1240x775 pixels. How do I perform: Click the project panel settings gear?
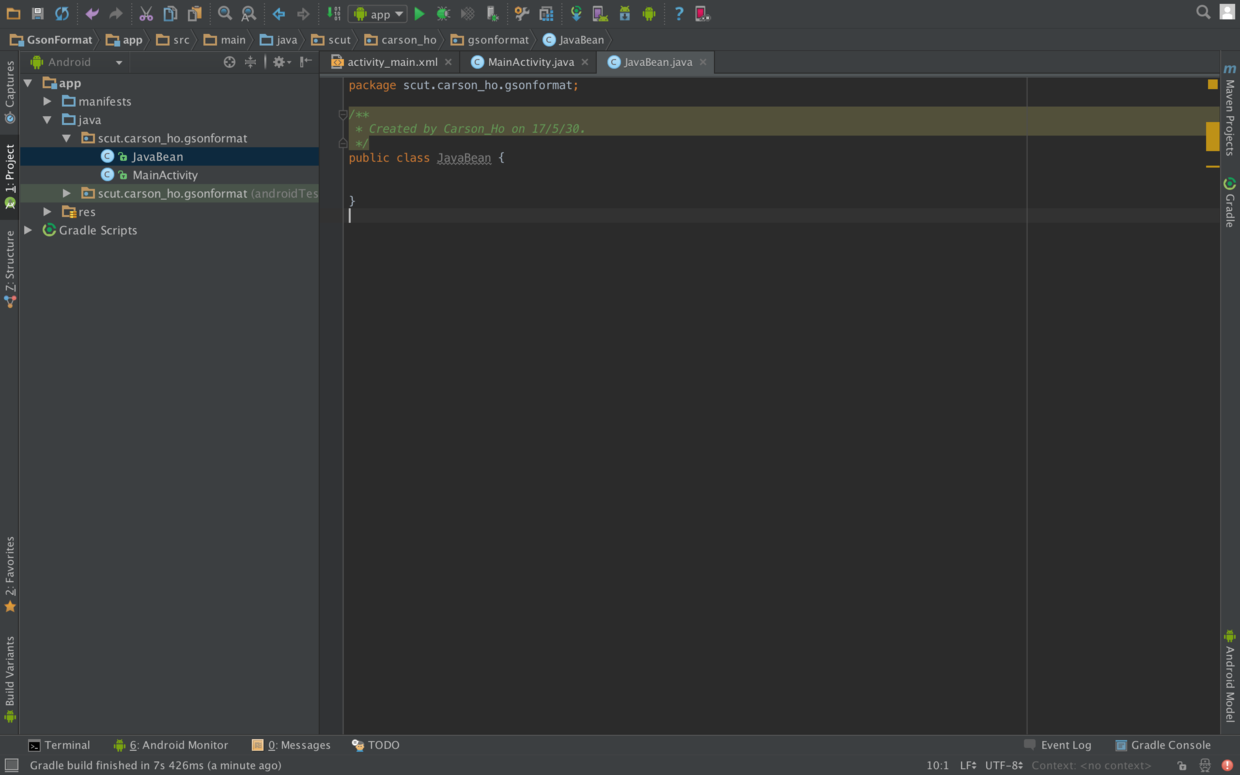pos(281,62)
